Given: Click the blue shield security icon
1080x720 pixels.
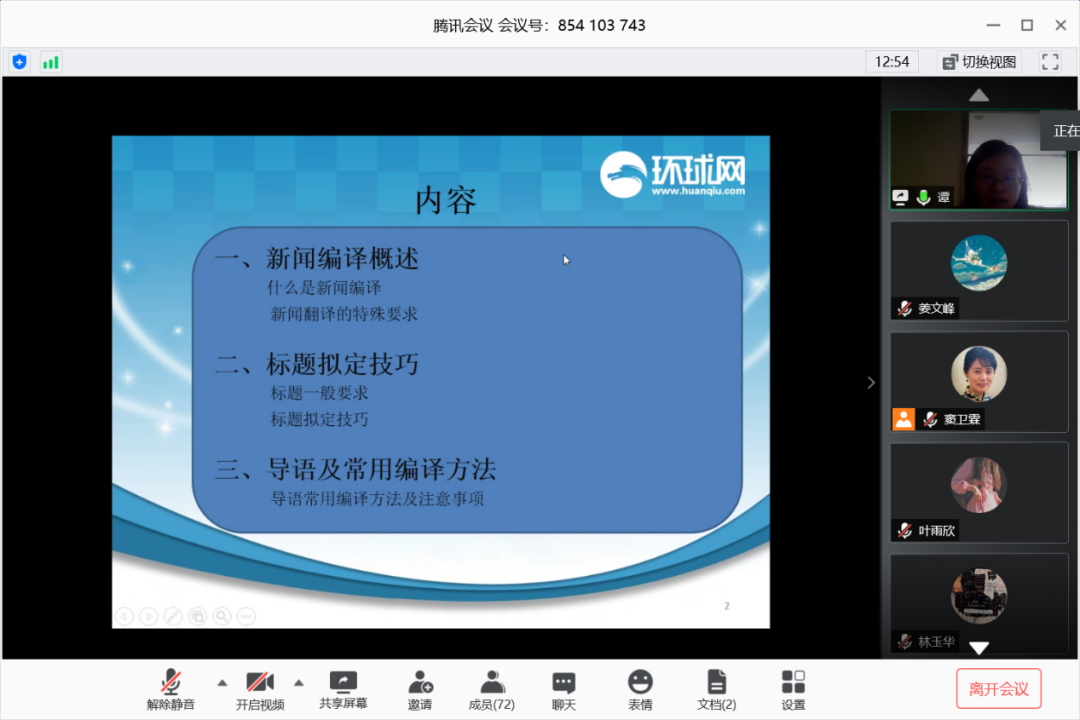Looking at the screenshot, I should (19, 62).
